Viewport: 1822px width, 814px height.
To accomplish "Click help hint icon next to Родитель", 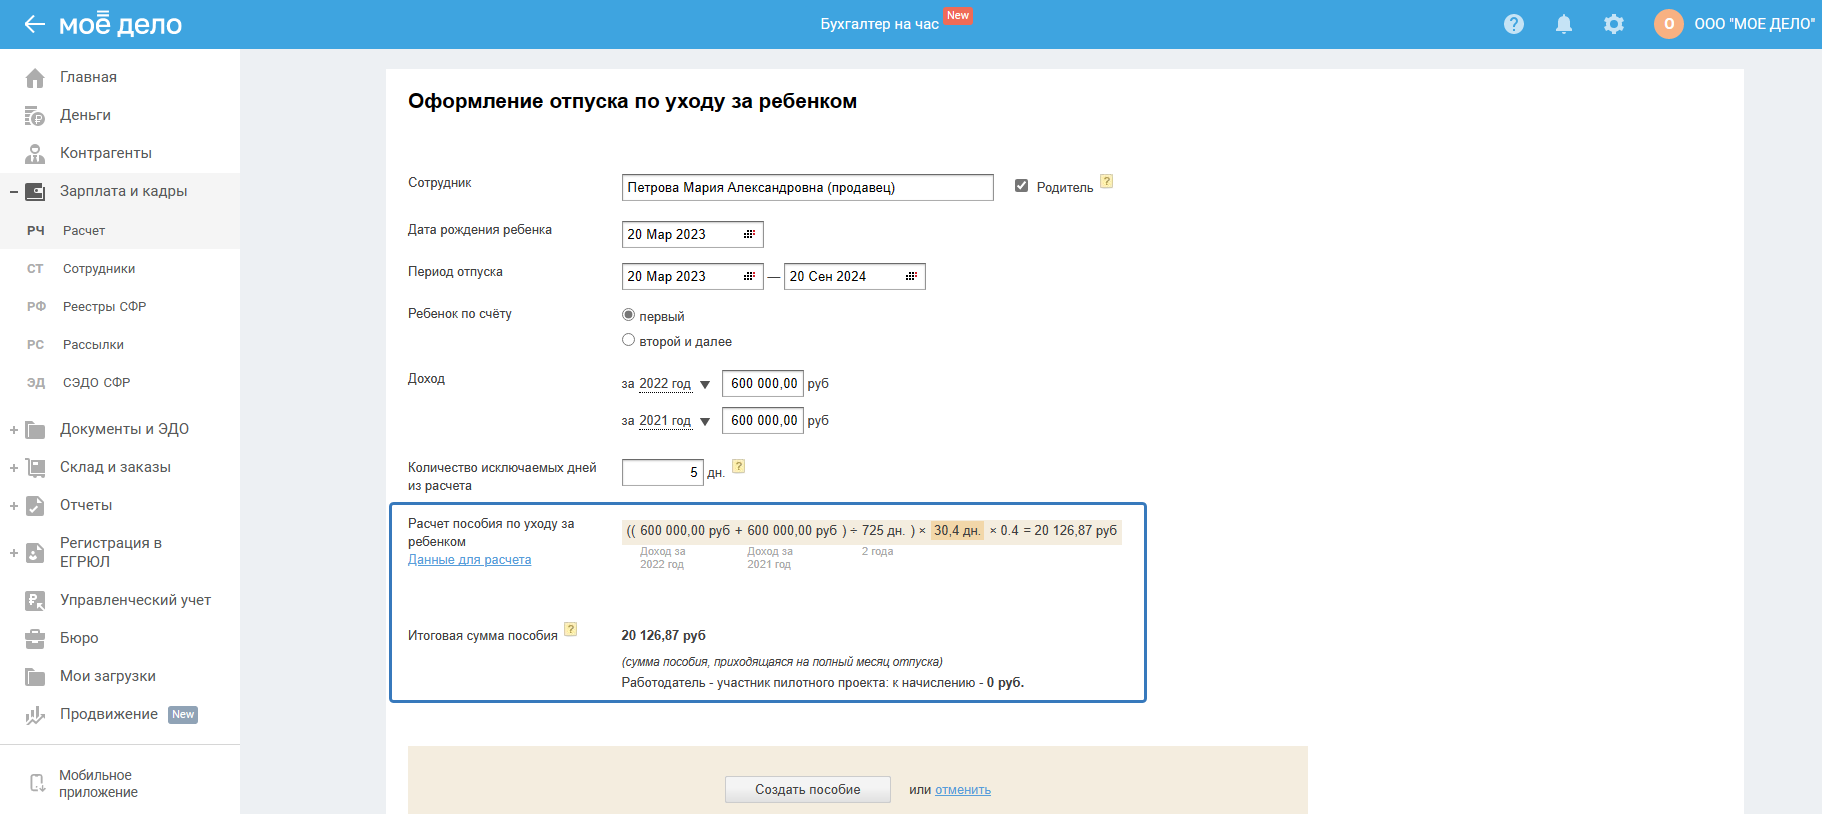I will tap(1107, 182).
